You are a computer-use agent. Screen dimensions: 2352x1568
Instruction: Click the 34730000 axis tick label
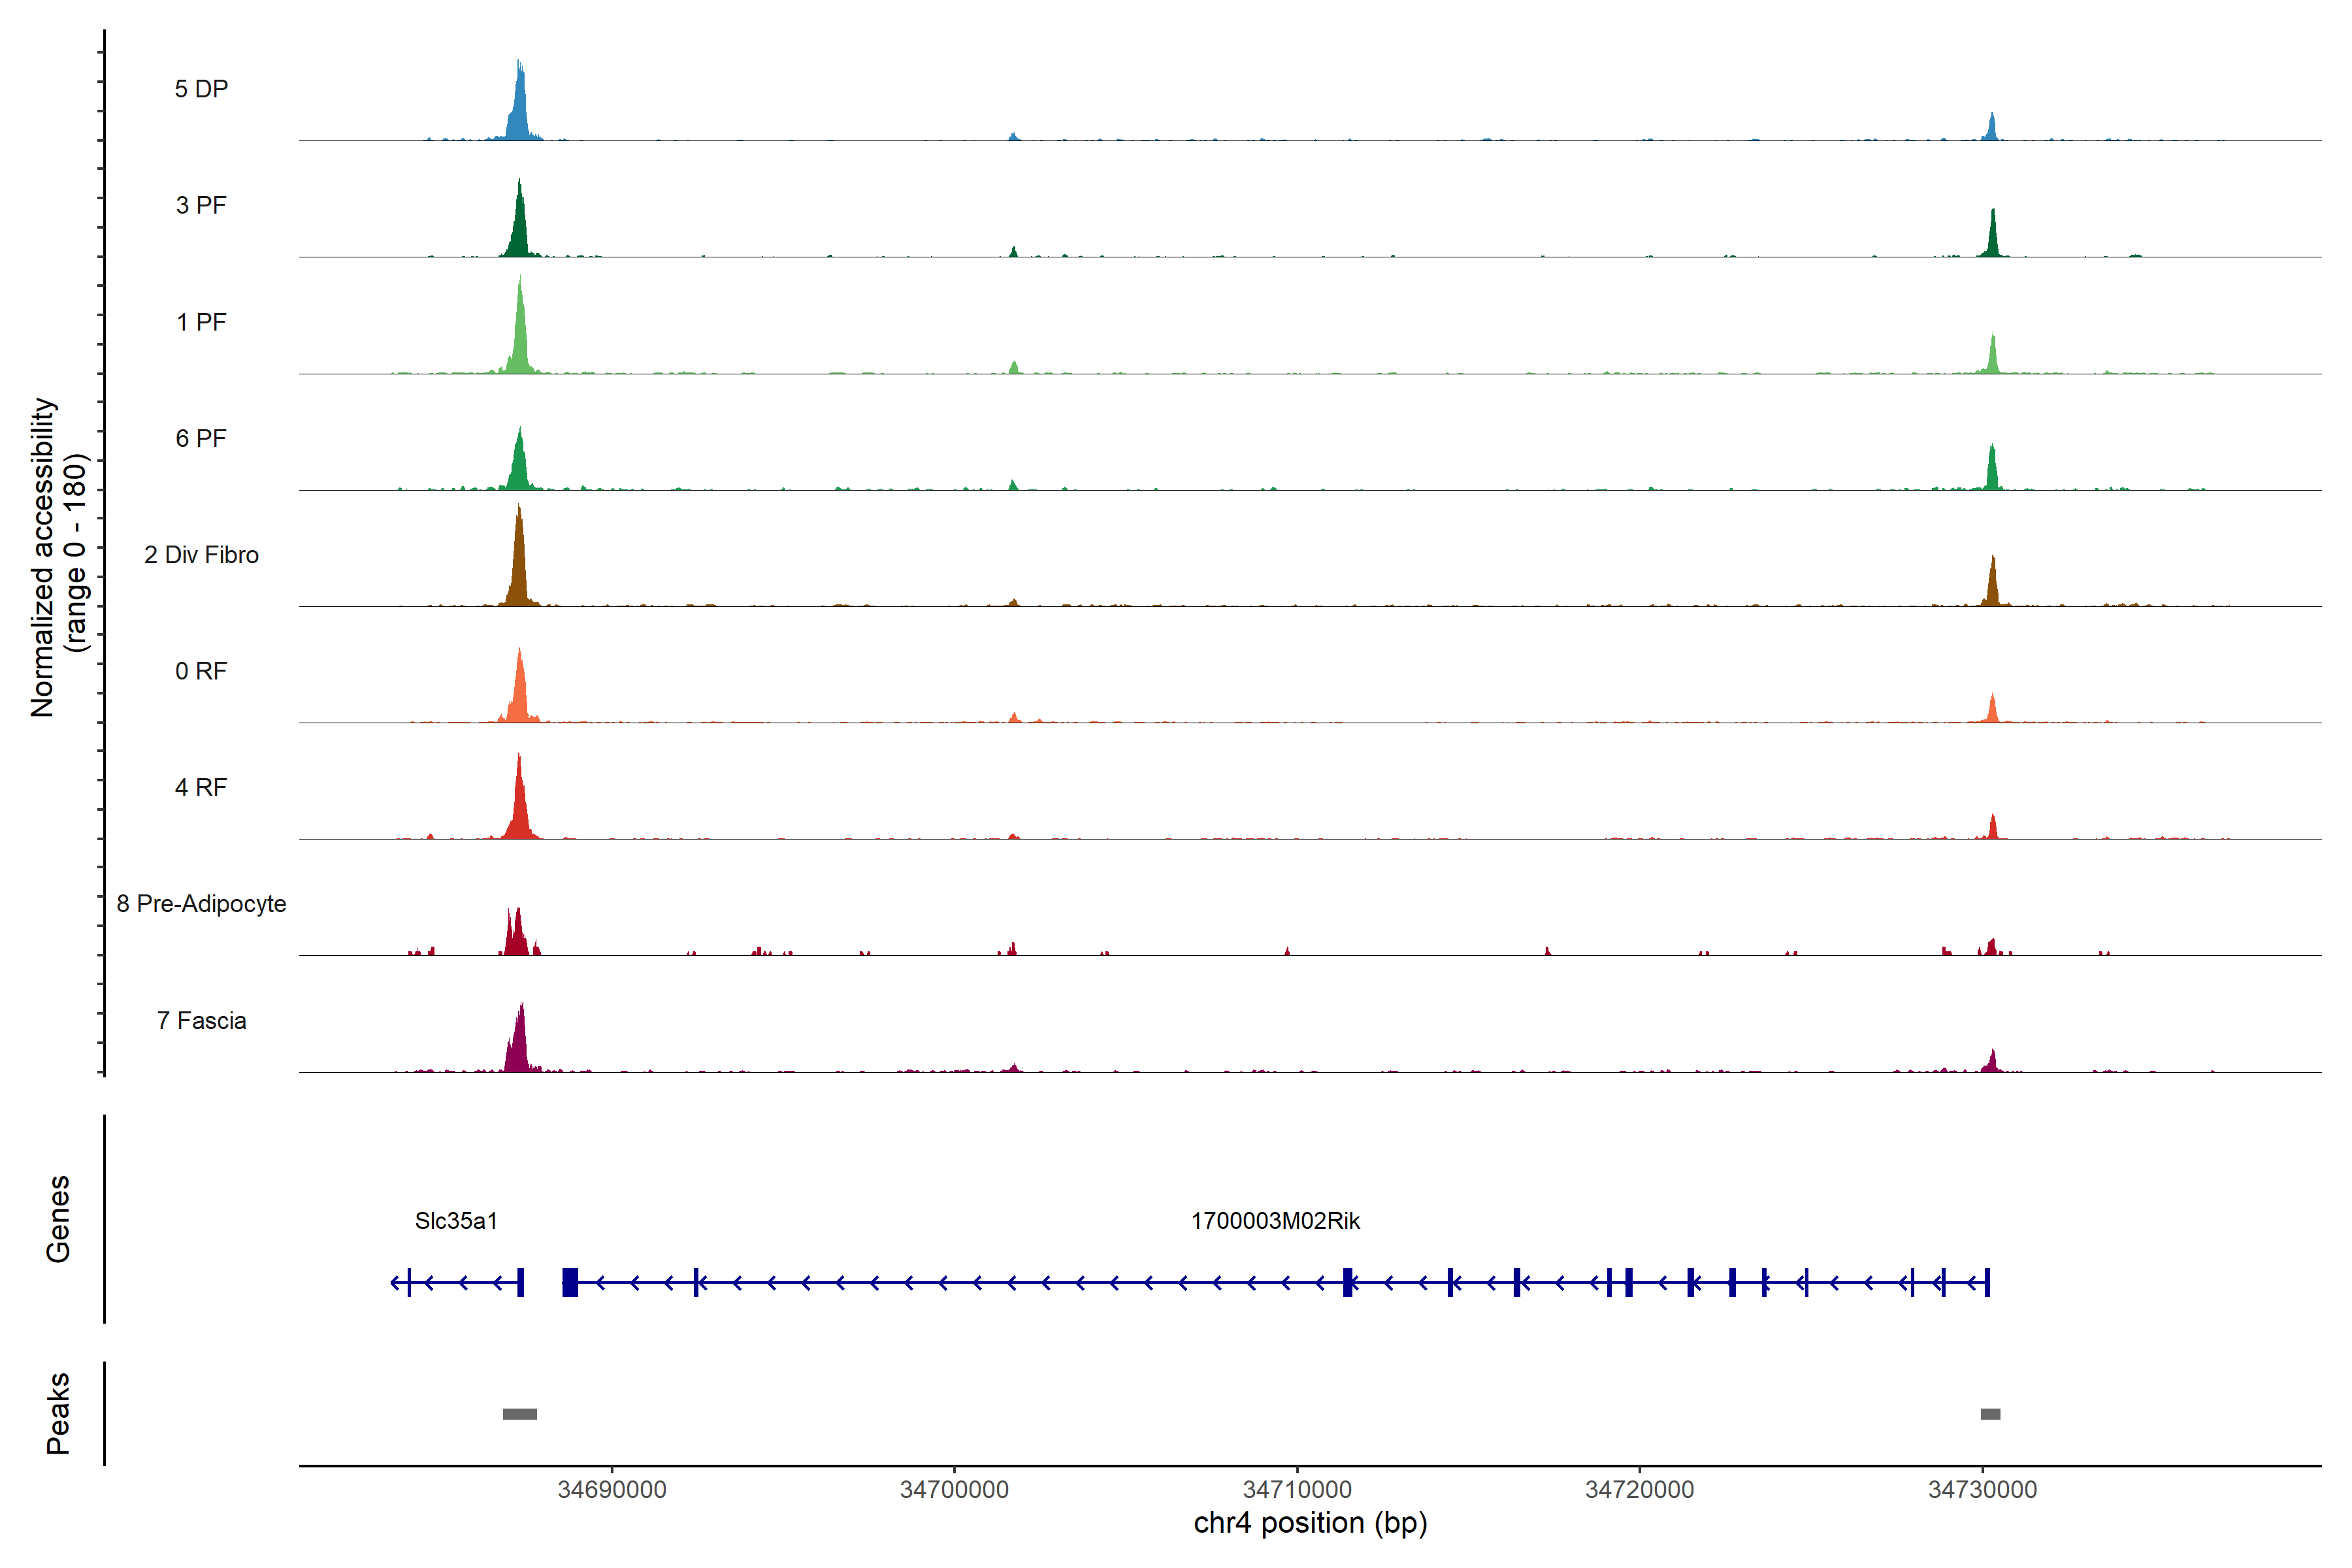tap(1982, 1490)
